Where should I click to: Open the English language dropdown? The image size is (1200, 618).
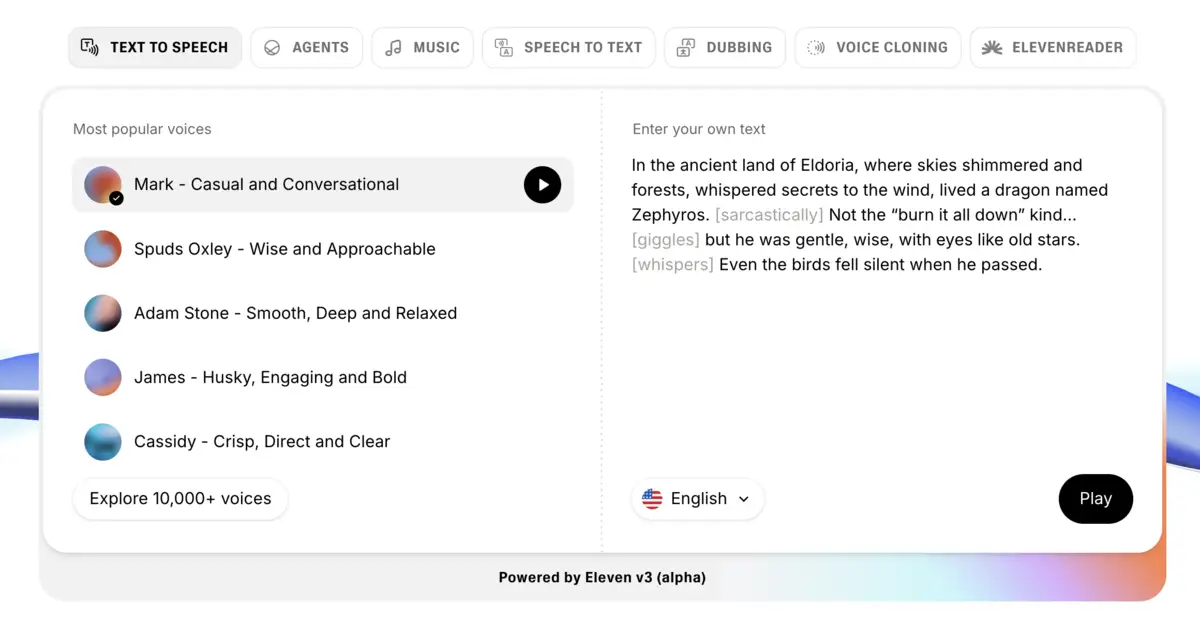point(697,499)
